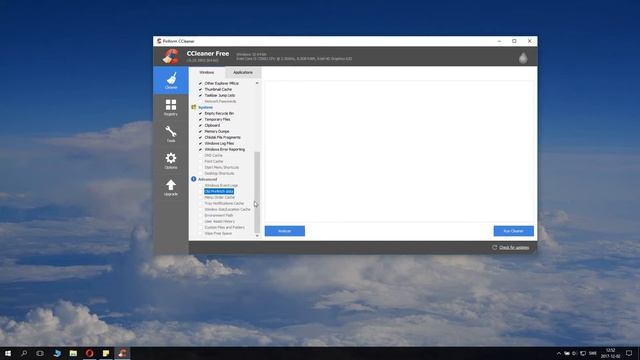Viewport: 640px width, 360px height.
Task: Open Sticky Notes from taskbar
Action: pos(106,353)
